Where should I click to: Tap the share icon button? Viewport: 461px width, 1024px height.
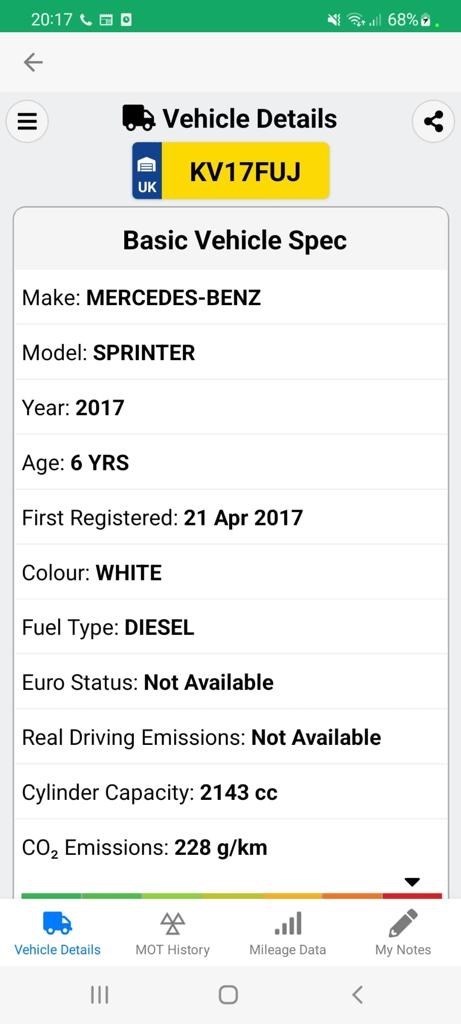point(434,121)
